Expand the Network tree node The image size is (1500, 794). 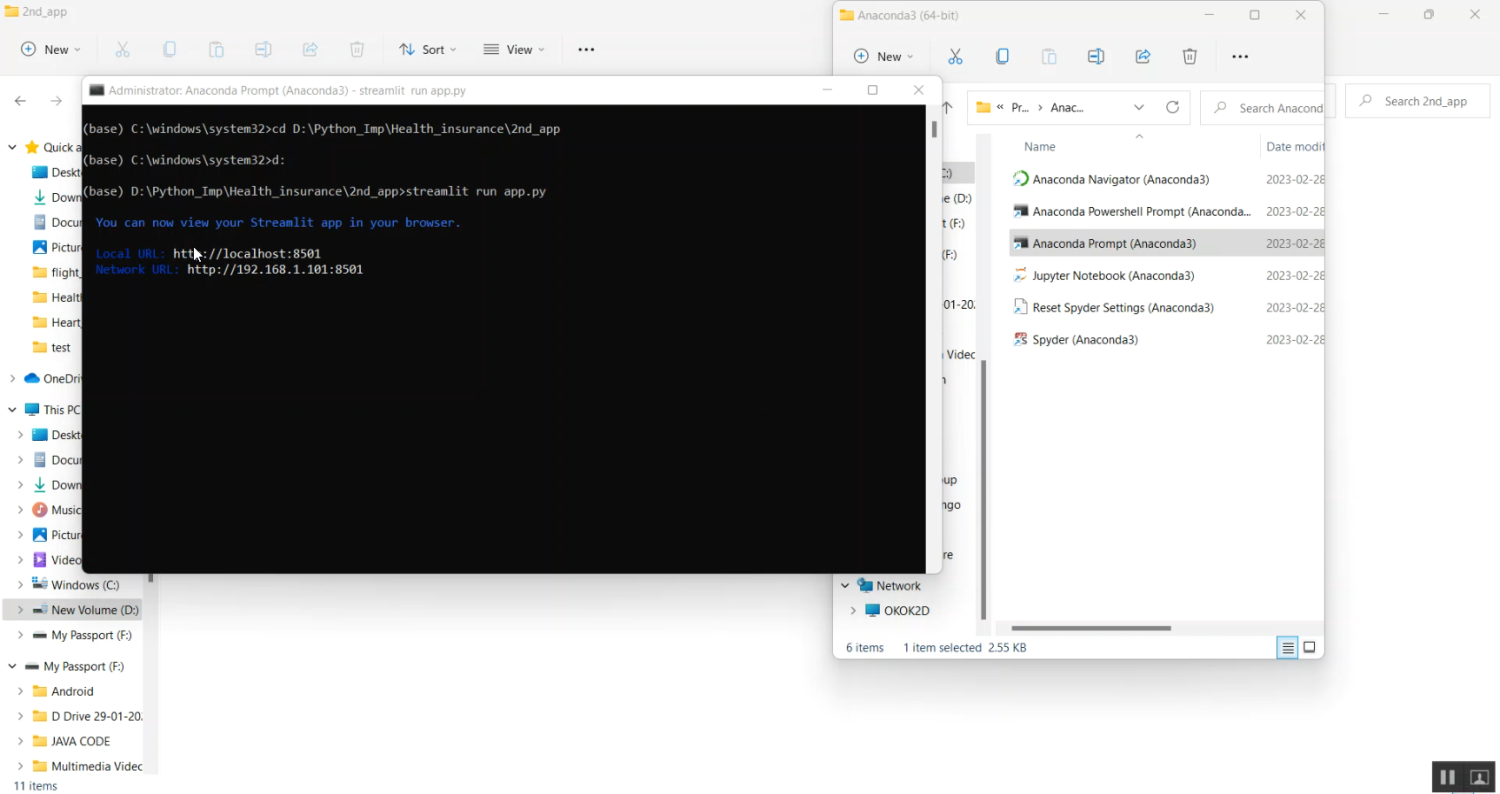coord(845,586)
